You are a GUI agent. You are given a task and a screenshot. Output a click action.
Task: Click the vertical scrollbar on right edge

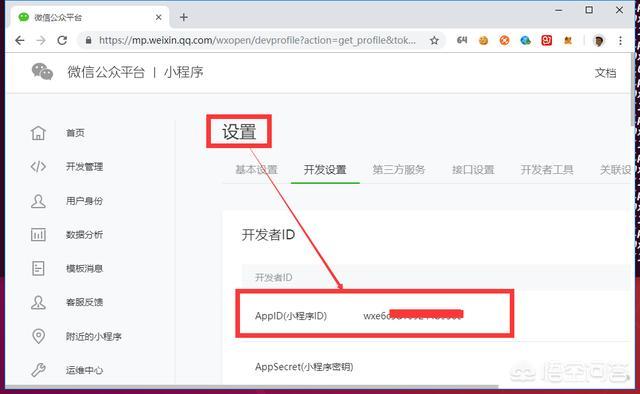coord(633,90)
